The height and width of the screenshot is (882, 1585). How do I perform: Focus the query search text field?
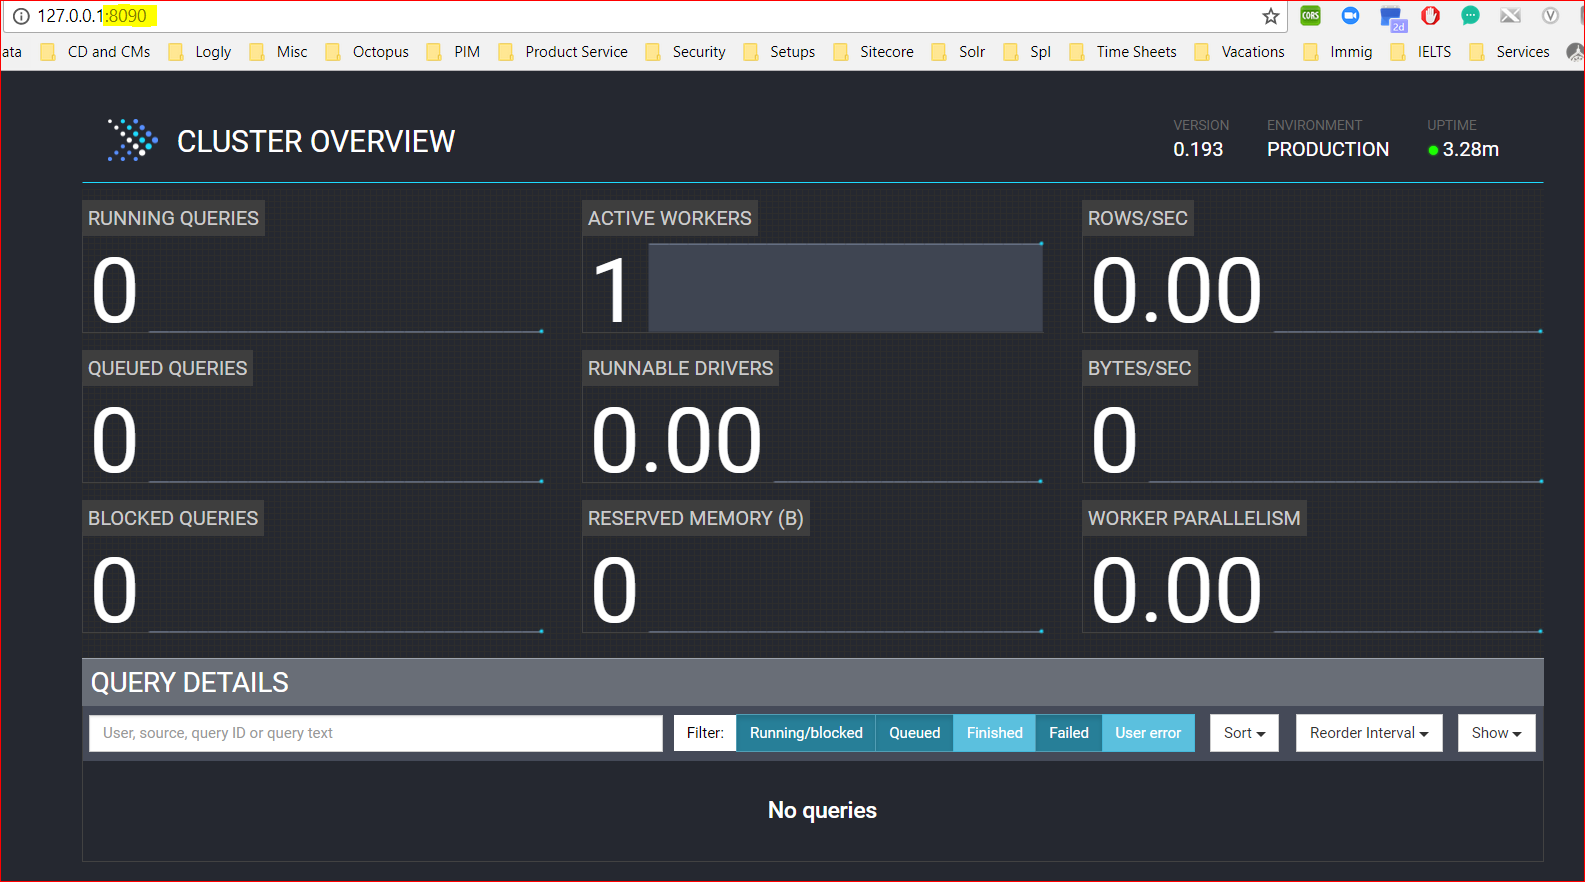click(376, 733)
